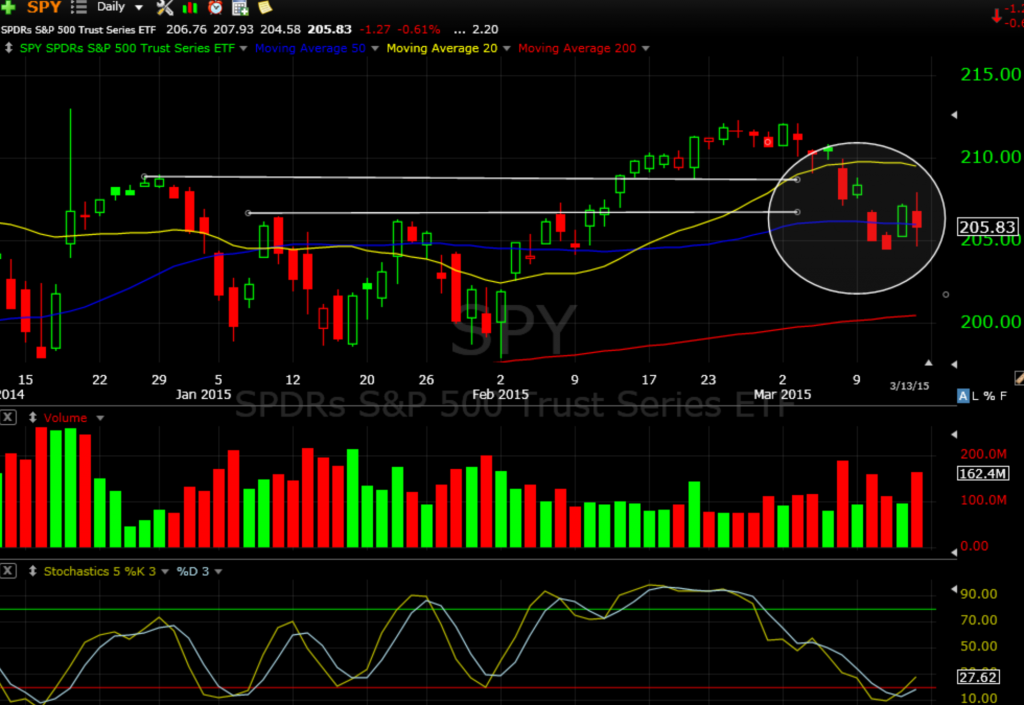Click the 162.4M volume value tag

click(x=983, y=473)
